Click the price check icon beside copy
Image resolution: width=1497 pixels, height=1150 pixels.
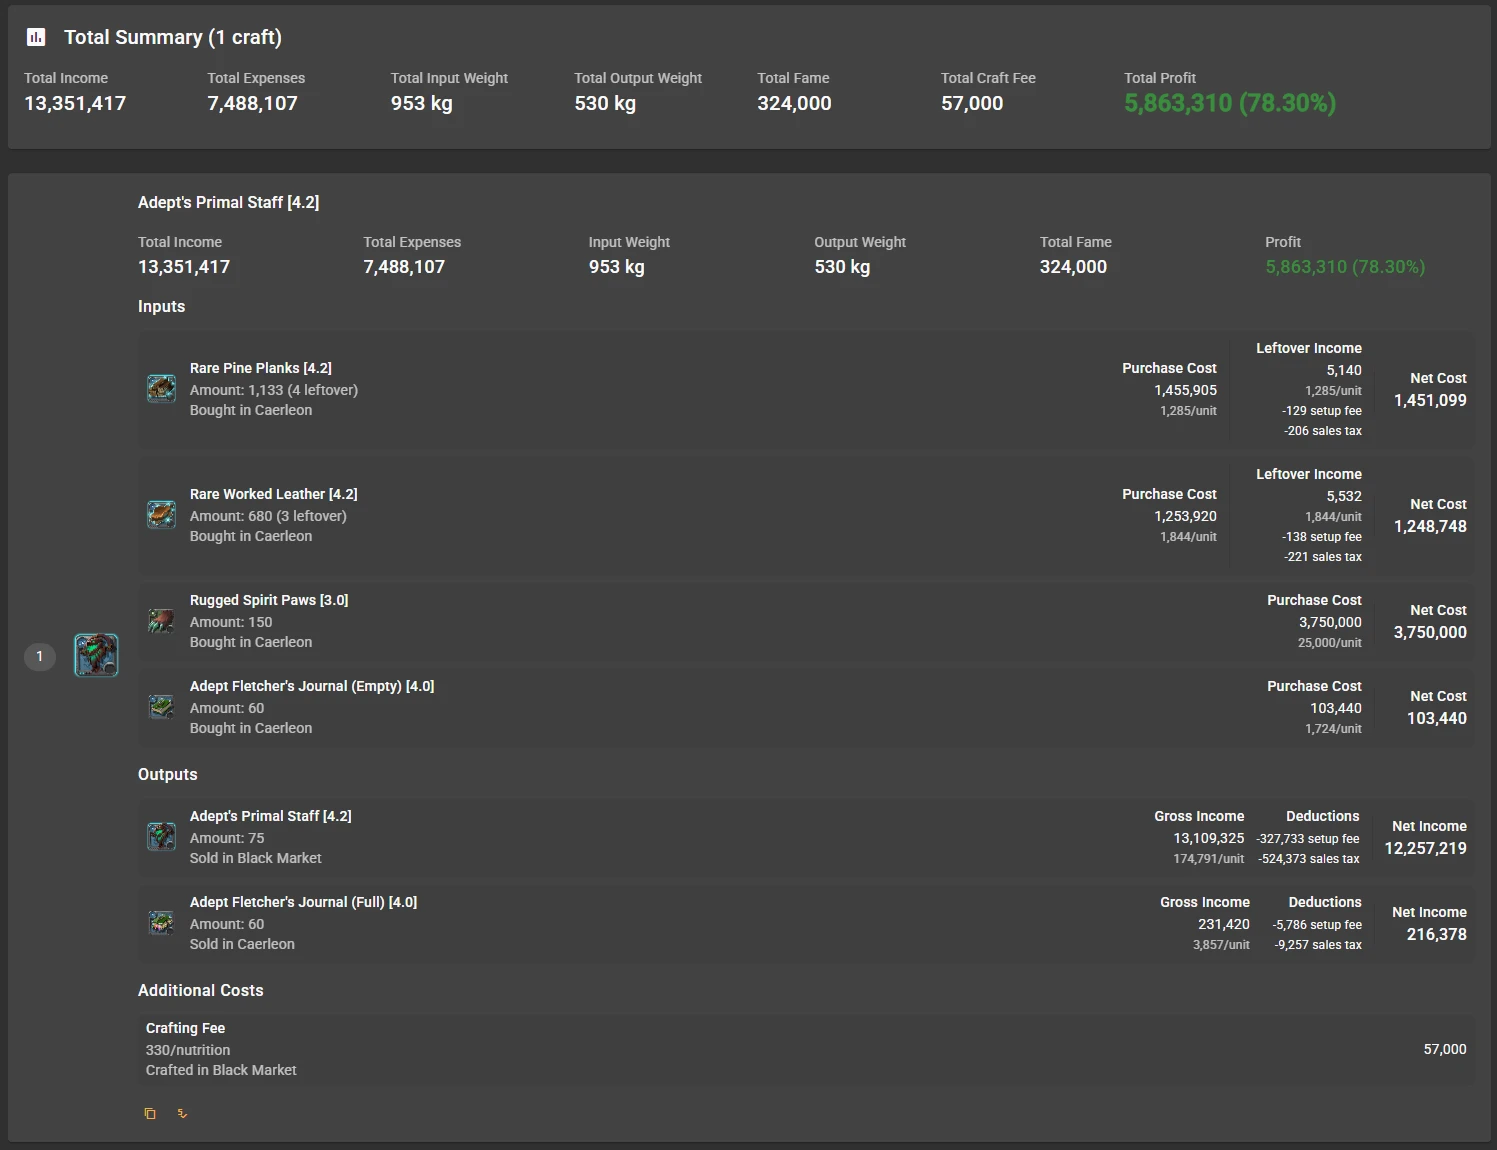point(182,1113)
